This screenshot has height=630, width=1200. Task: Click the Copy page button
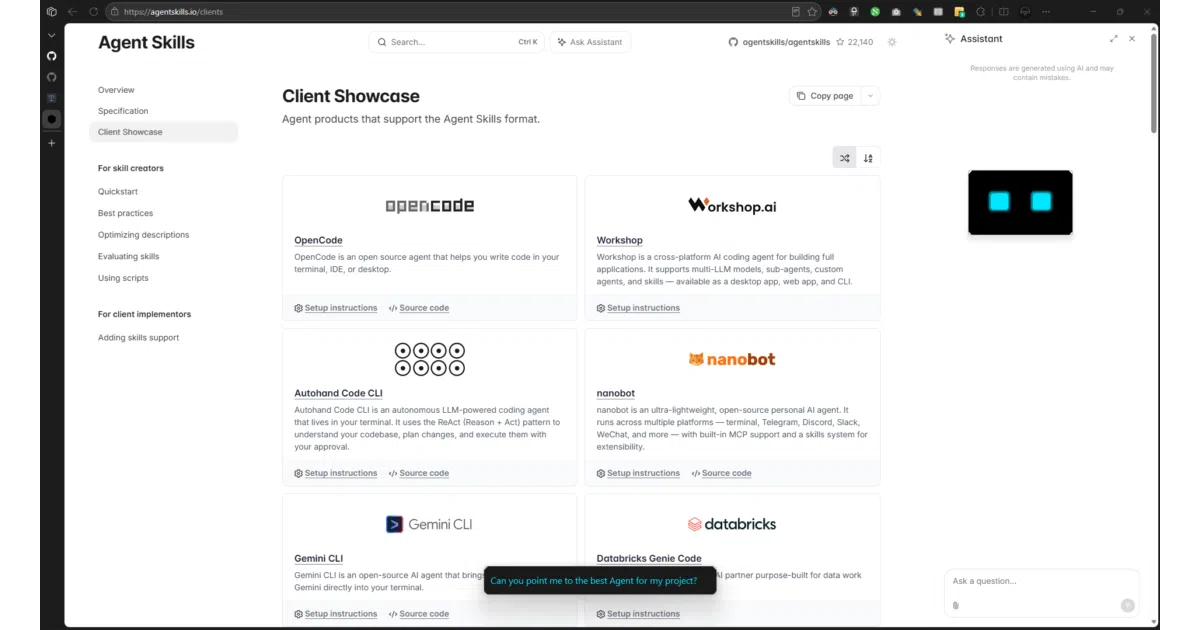tap(825, 96)
